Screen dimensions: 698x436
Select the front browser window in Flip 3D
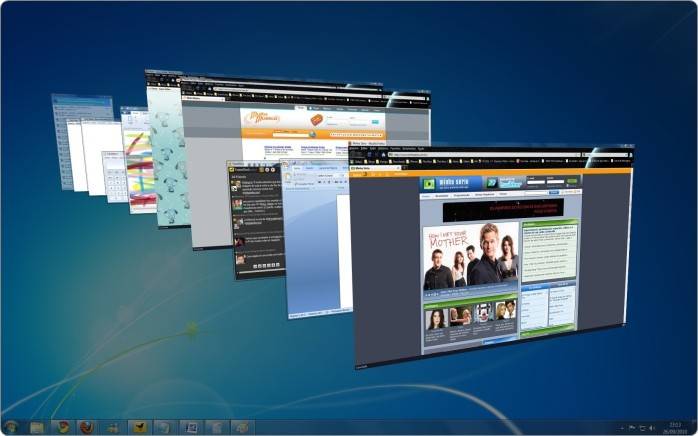[x=490, y=256]
